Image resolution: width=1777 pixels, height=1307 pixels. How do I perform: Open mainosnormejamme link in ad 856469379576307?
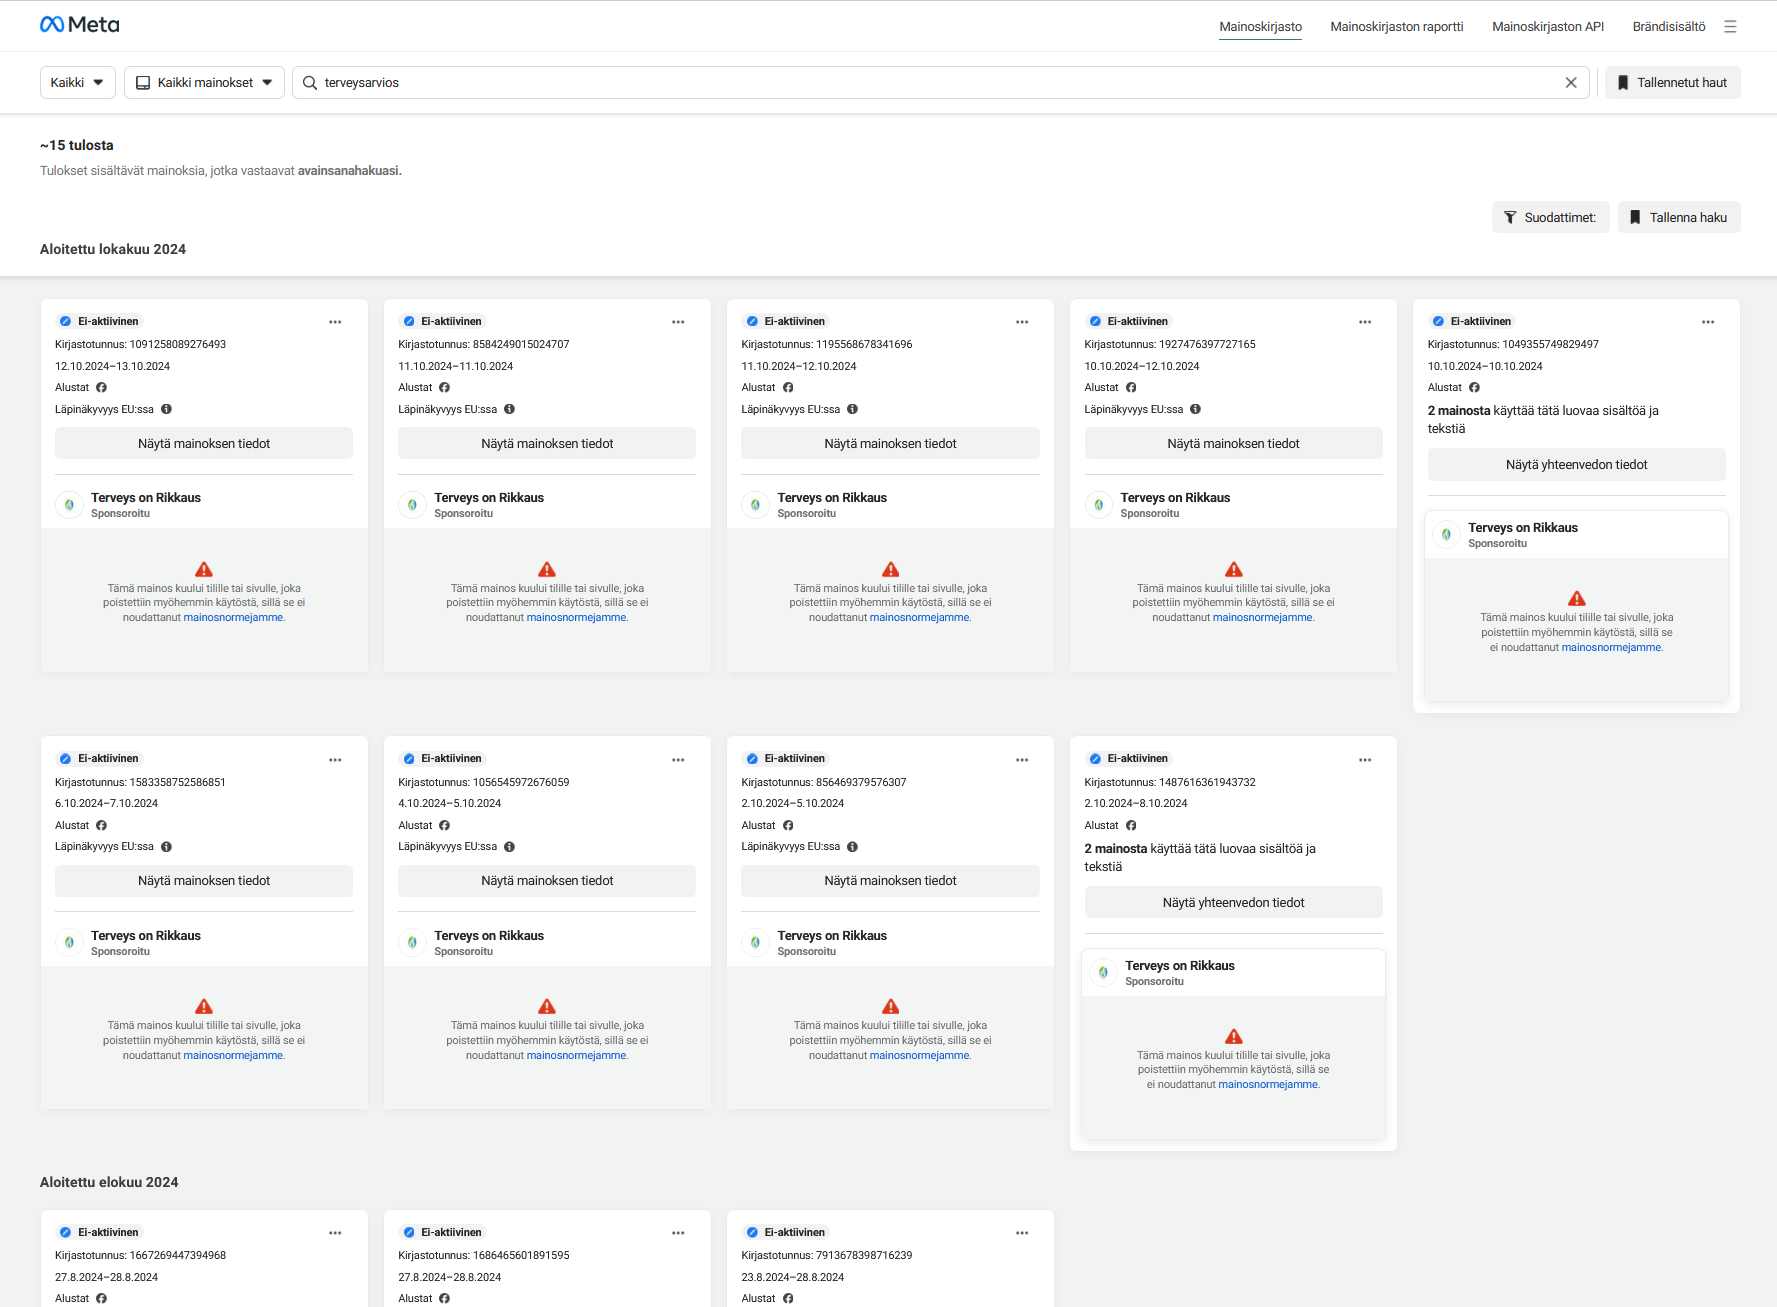919,1056
